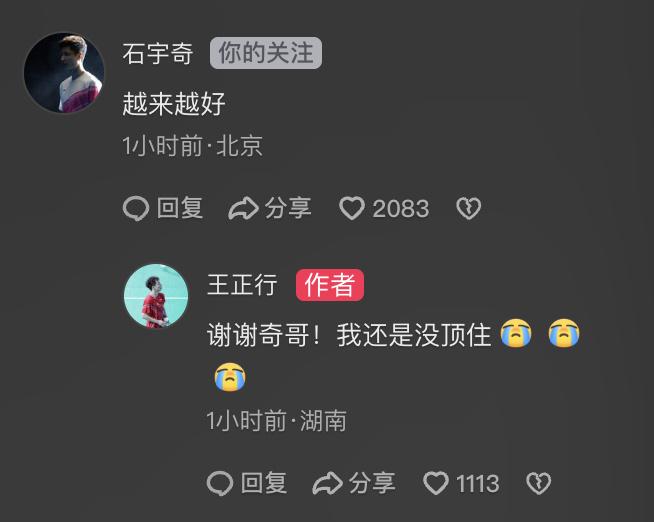Click the 1113 like count
The height and width of the screenshot is (522, 654).
tap(477, 484)
